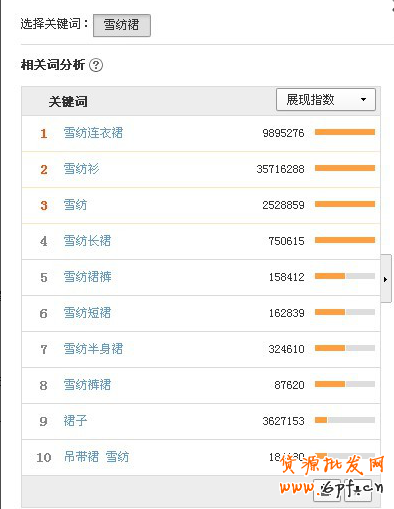This screenshot has width=394, height=509.
Task: Click the dropdown arrow of 展现指数
Action: [x=363, y=99]
